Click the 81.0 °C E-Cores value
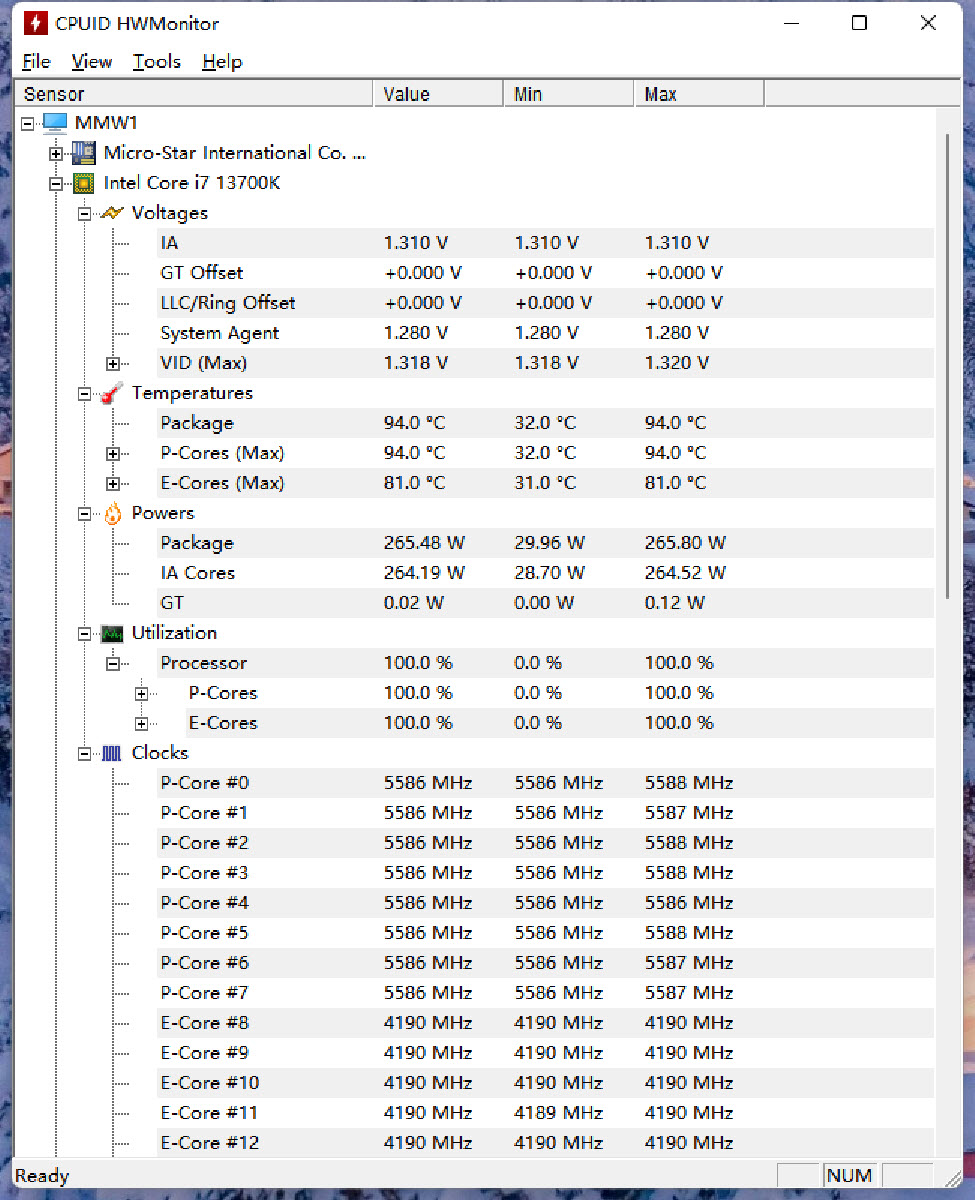 415,483
